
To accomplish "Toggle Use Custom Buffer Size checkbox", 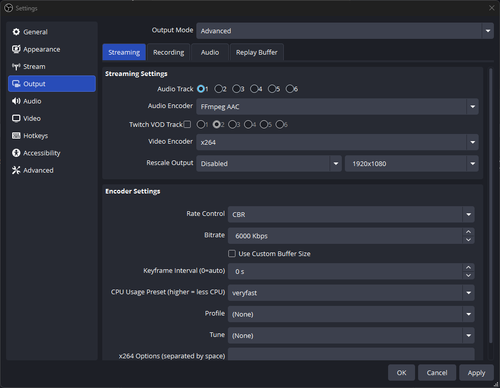I will (232, 254).
